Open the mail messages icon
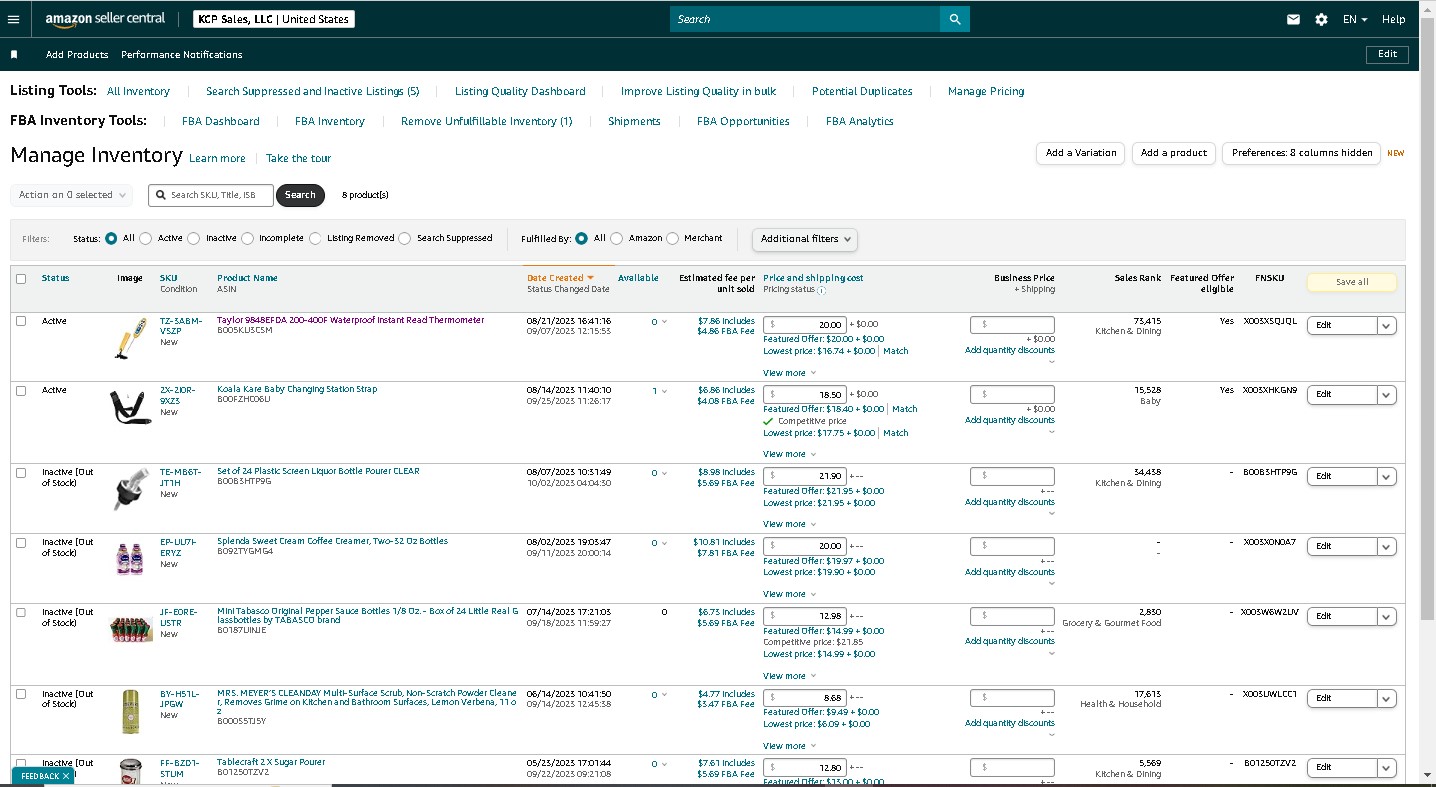 click(1294, 19)
